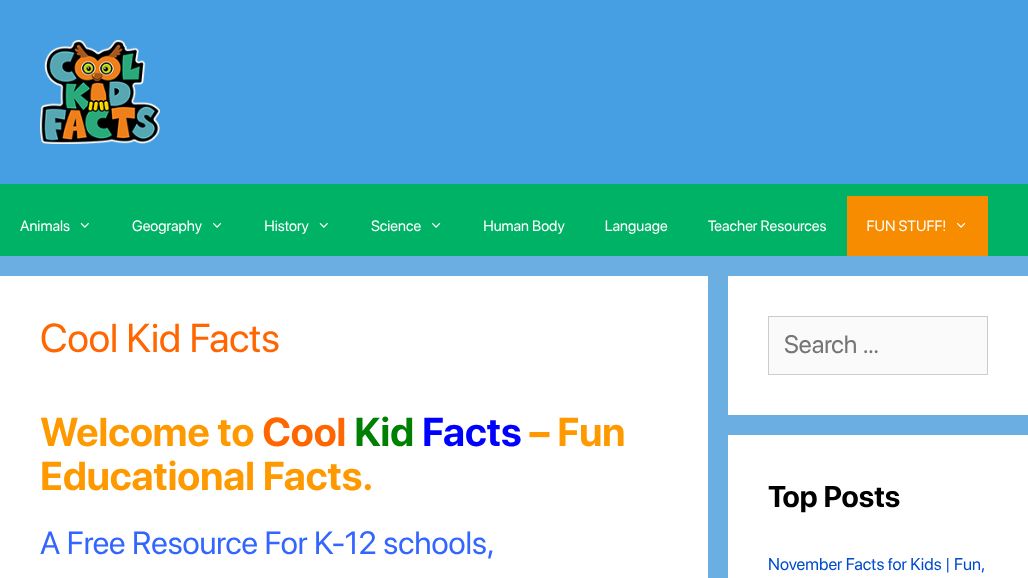Expand the Animals dropdown chevron
Viewport: 1028px width, 578px height.
pyautogui.click(x=84, y=226)
